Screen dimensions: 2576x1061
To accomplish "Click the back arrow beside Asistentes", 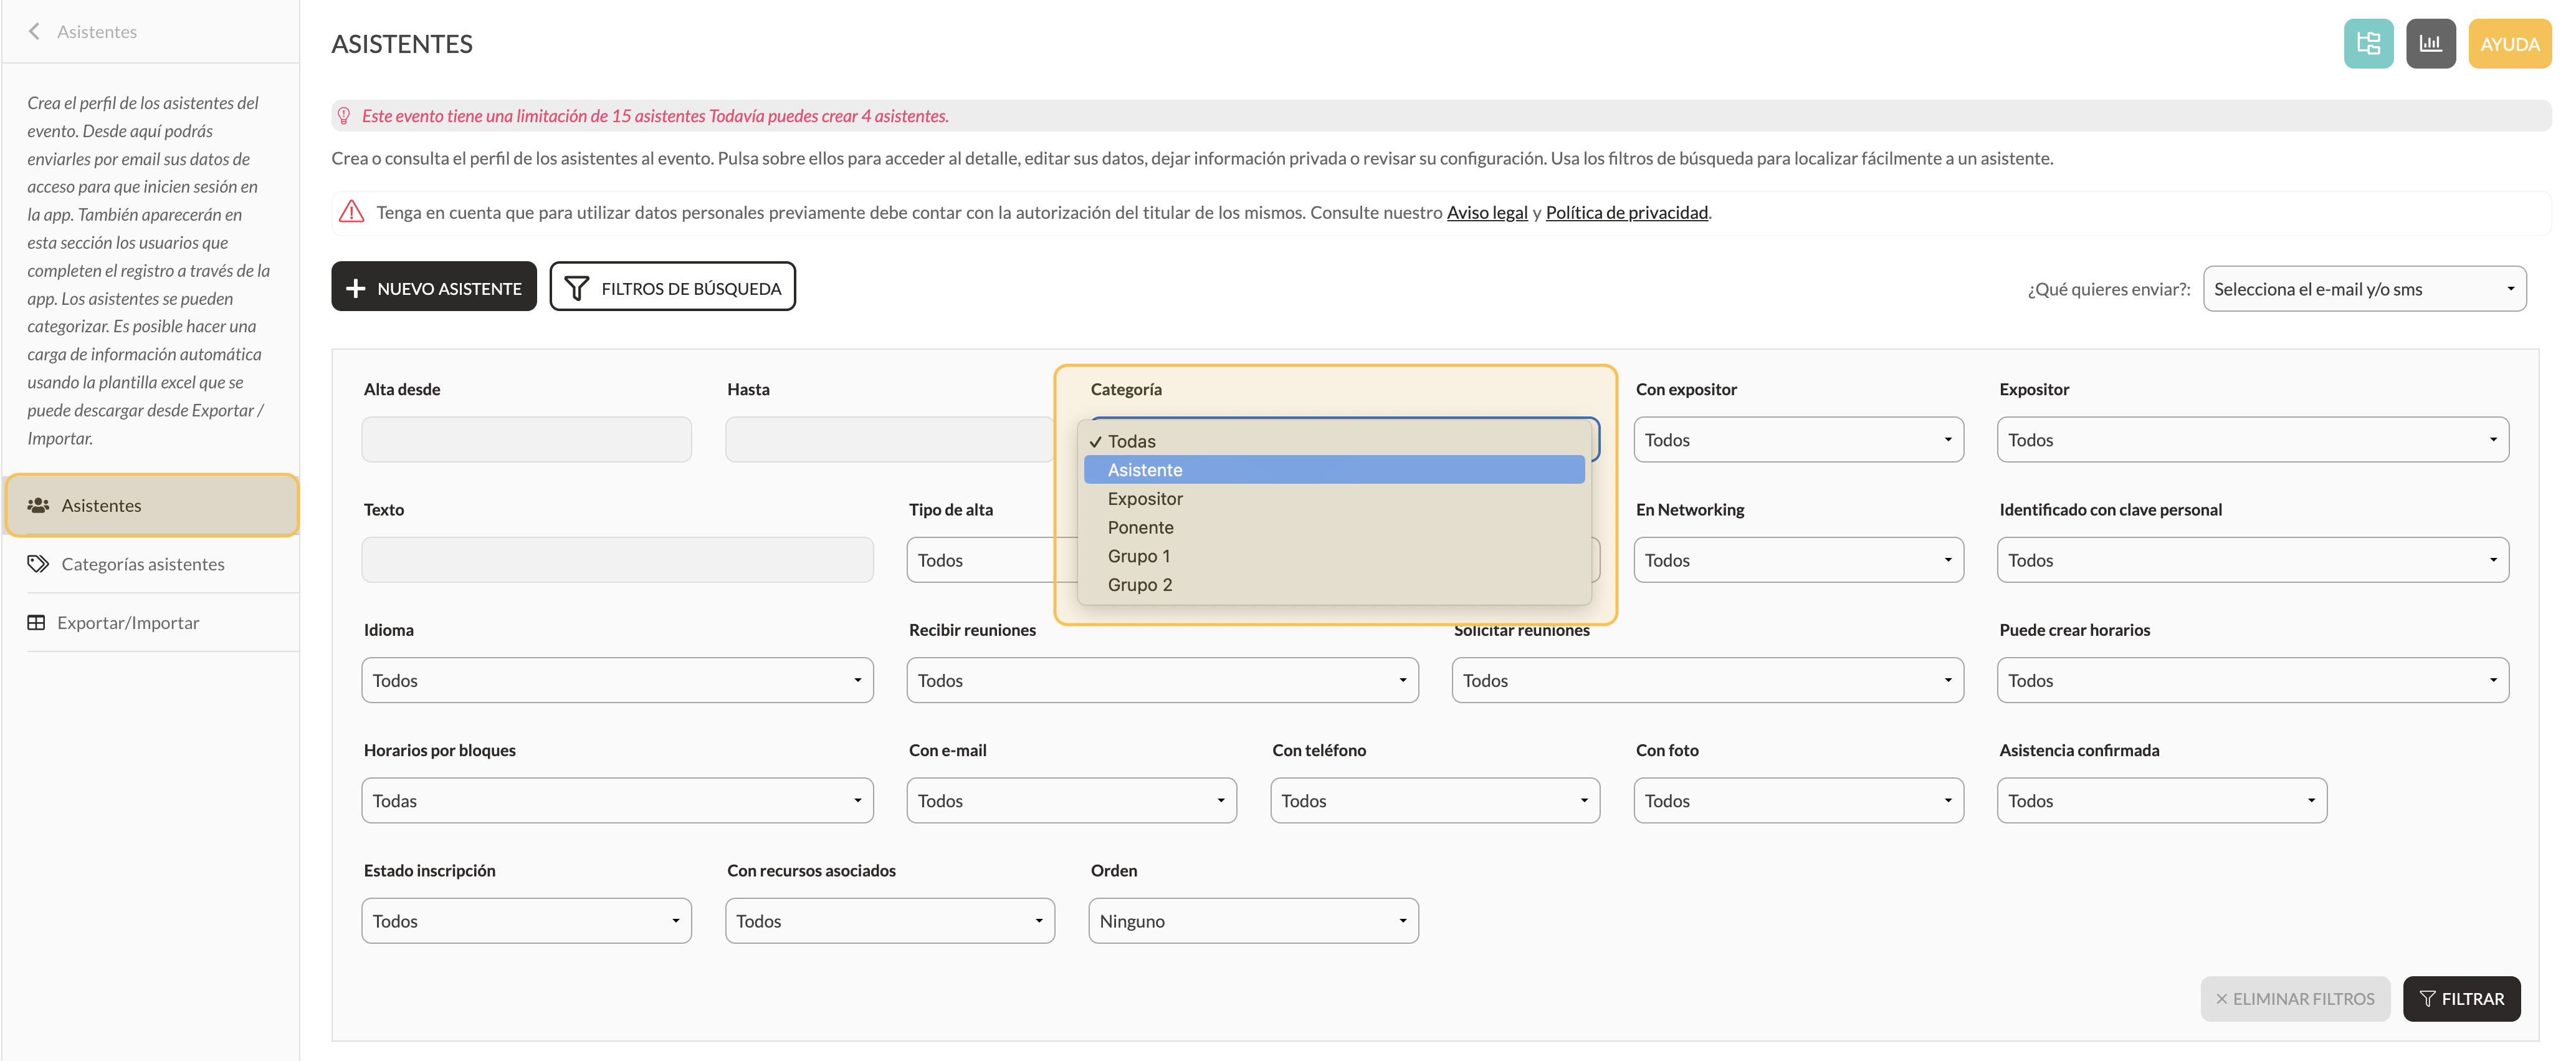I will coord(35,31).
